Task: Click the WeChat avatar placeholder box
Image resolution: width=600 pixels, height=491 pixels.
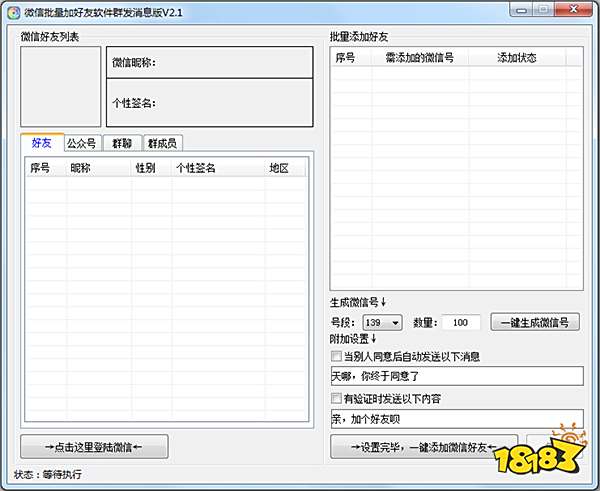Action: point(61,87)
